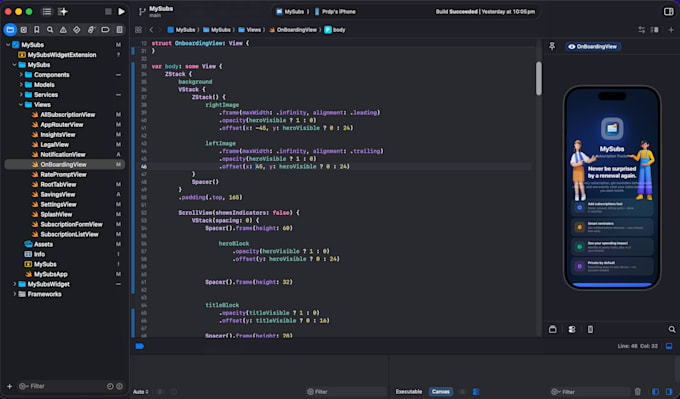Viewport: 680px width, 399px height.
Task: Open canvas device settings icon
Action: coord(590,330)
